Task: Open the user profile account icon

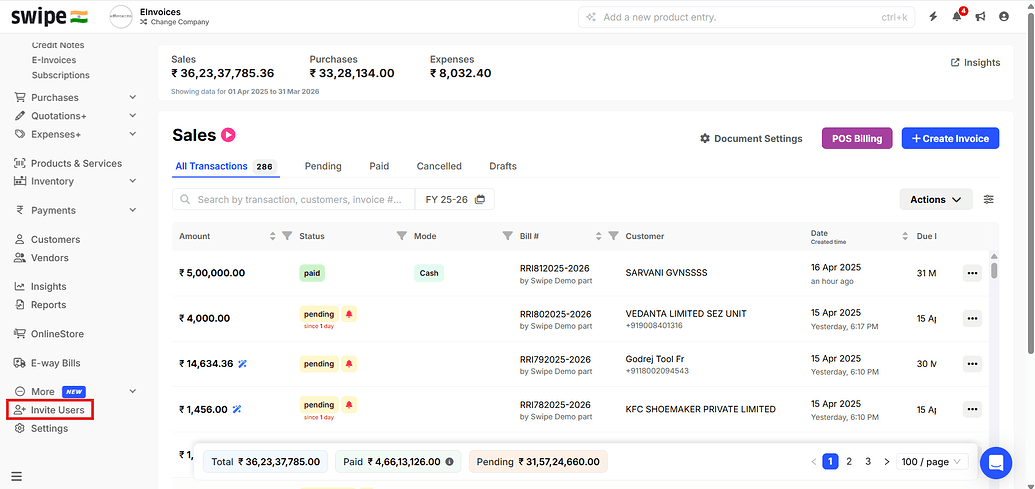Action: point(1003,17)
